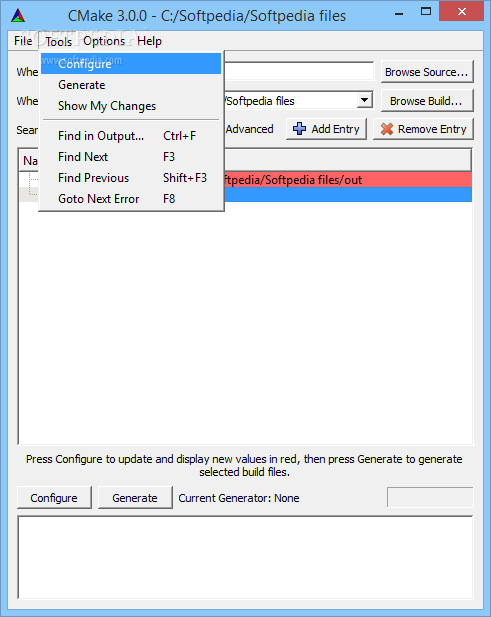Click the CMake logo icon in title bar
This screenshot has width=491, height=617.
click(x=18, y=16)
